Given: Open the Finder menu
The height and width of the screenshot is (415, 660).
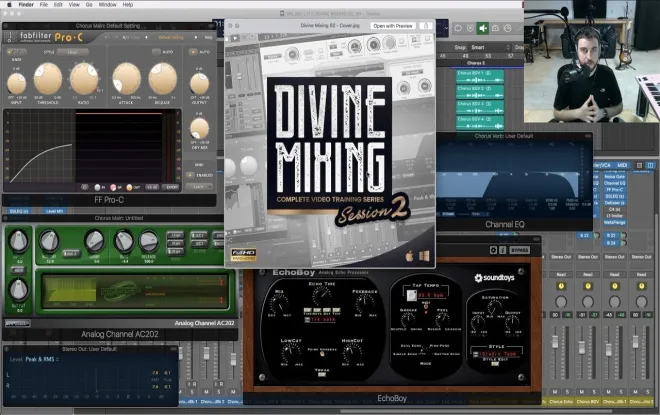Looking at the screenshot, I should (26, 5).
